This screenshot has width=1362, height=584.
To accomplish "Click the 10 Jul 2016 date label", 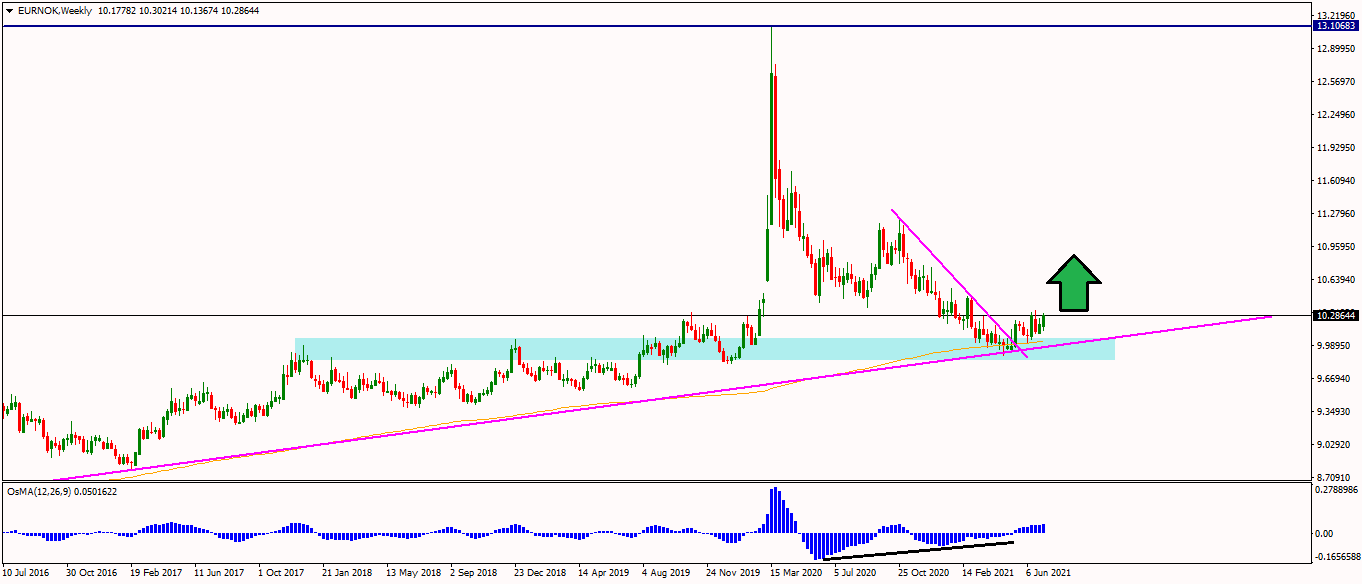I will (x=25, y=574).
